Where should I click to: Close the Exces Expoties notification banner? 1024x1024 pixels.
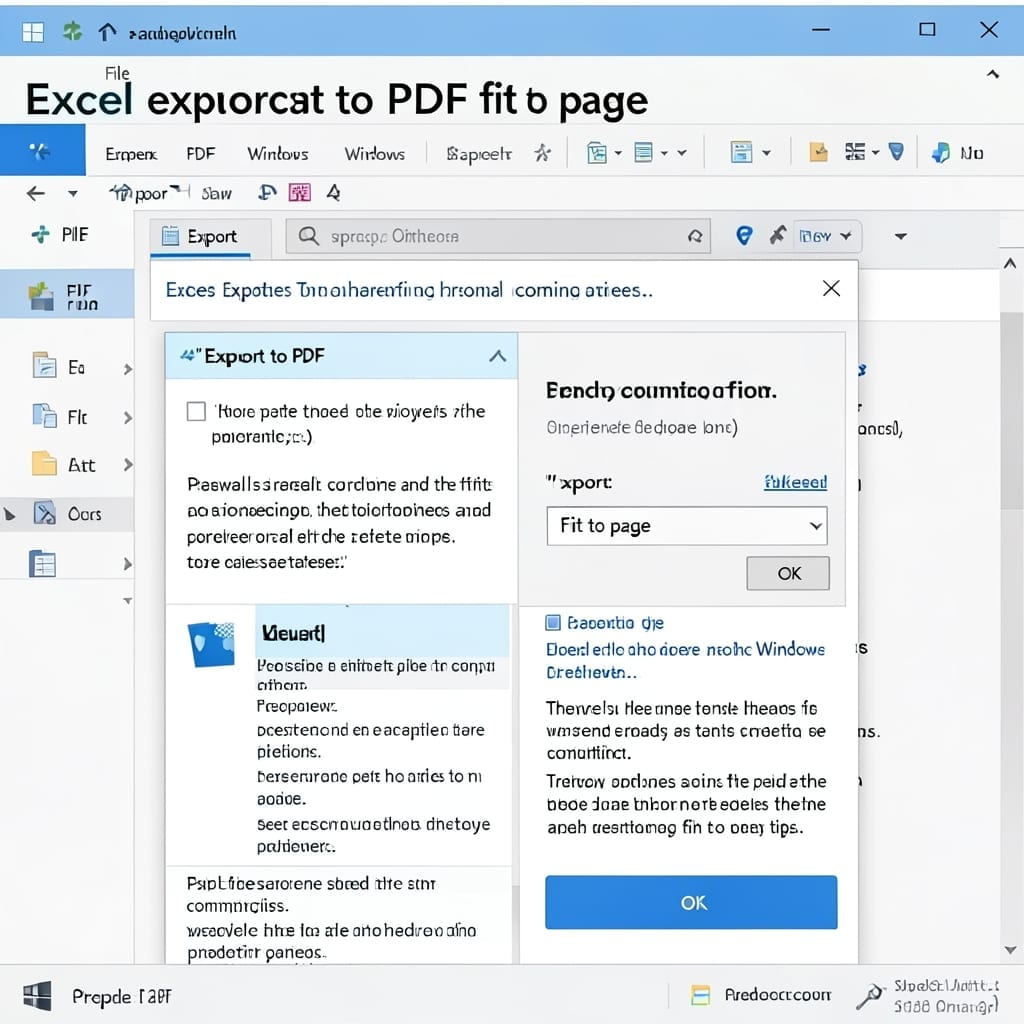click(x=831, y=288)
